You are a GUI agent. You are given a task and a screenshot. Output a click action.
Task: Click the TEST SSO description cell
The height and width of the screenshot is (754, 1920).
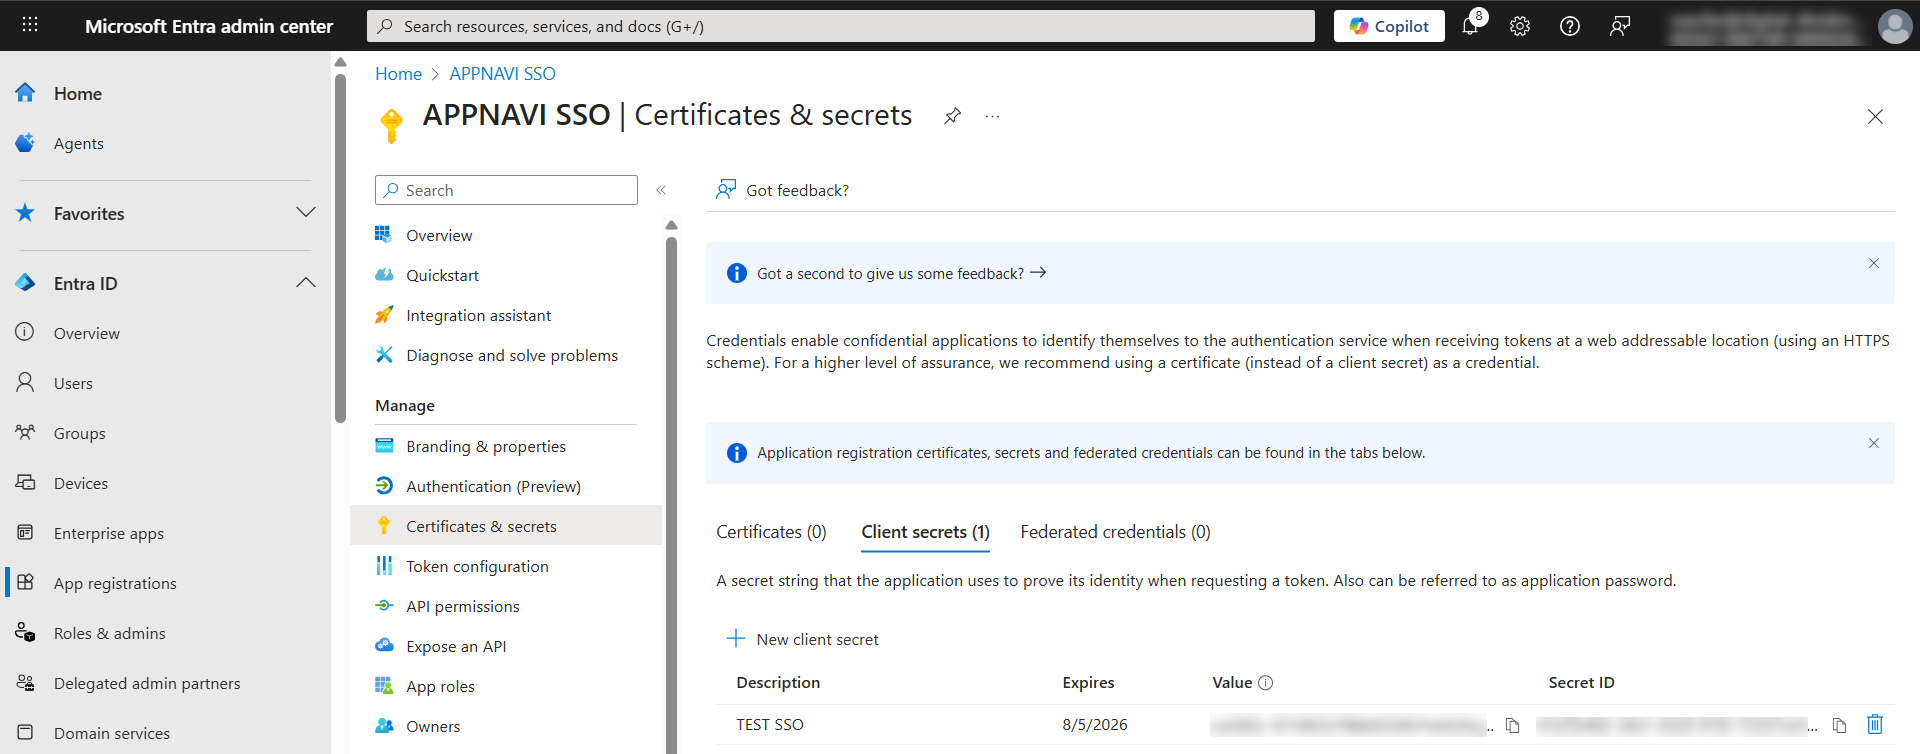click(x=770, y=724)
